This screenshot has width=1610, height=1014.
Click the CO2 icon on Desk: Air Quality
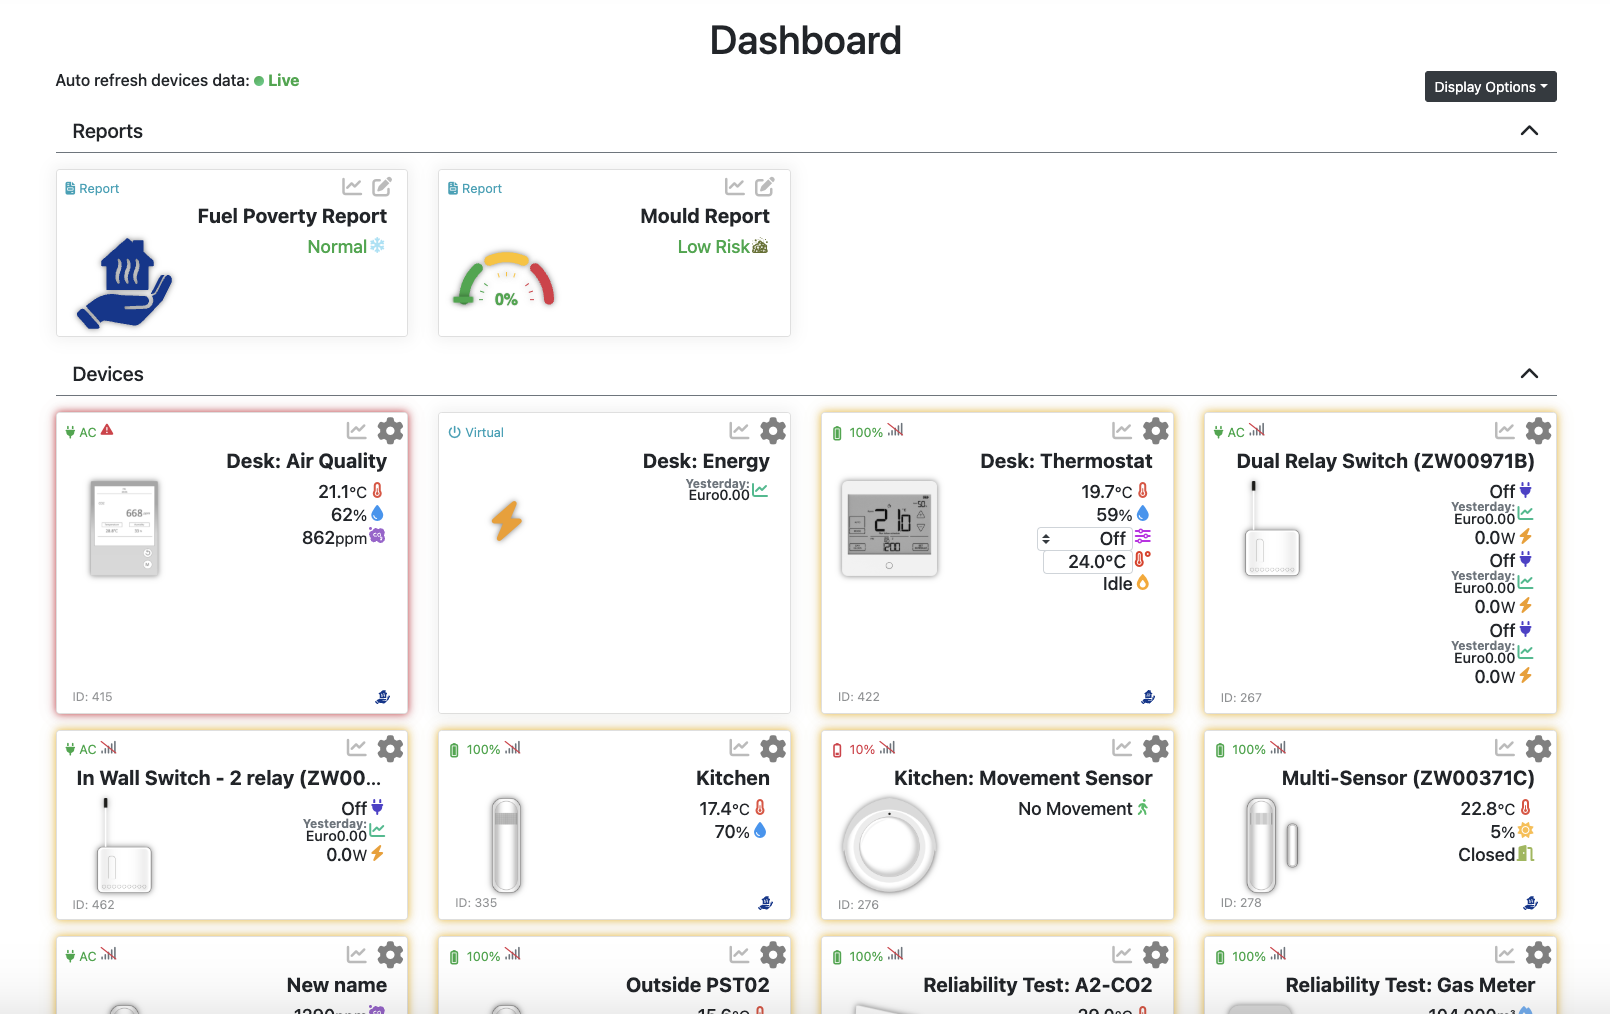tap(377, 536)
